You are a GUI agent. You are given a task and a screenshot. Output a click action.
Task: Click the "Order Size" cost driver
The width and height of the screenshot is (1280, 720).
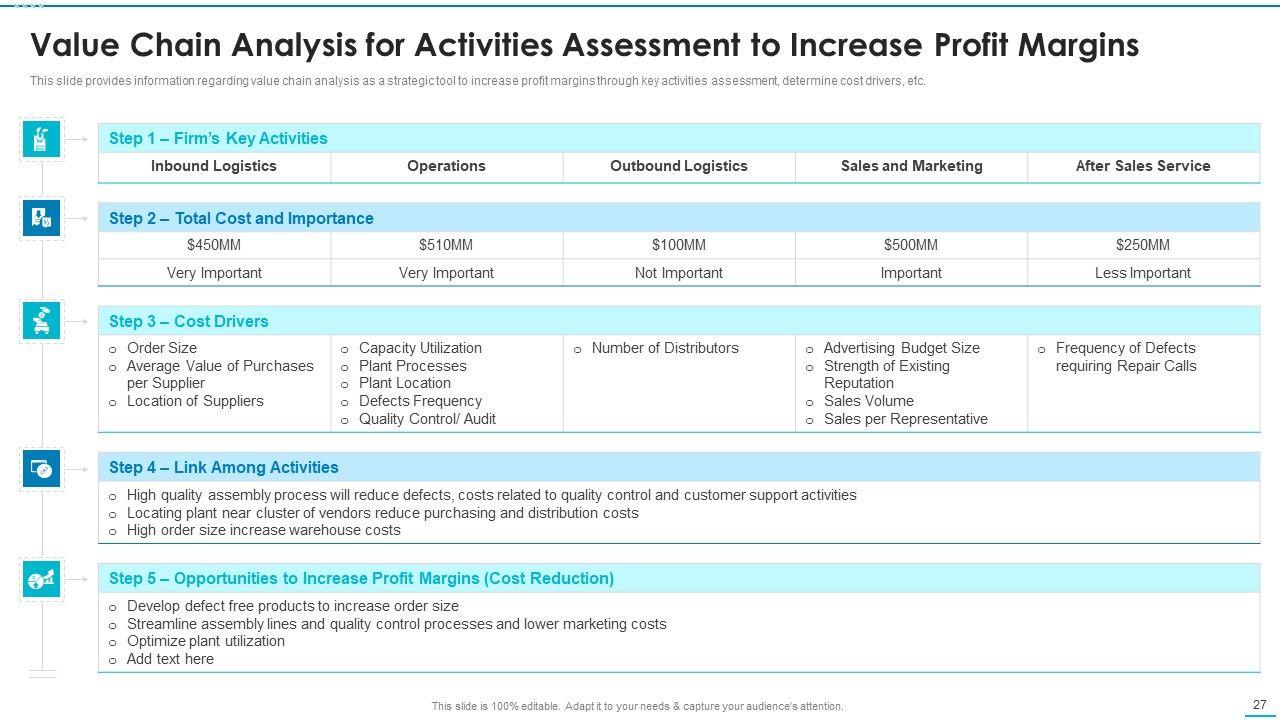(162, 348)
